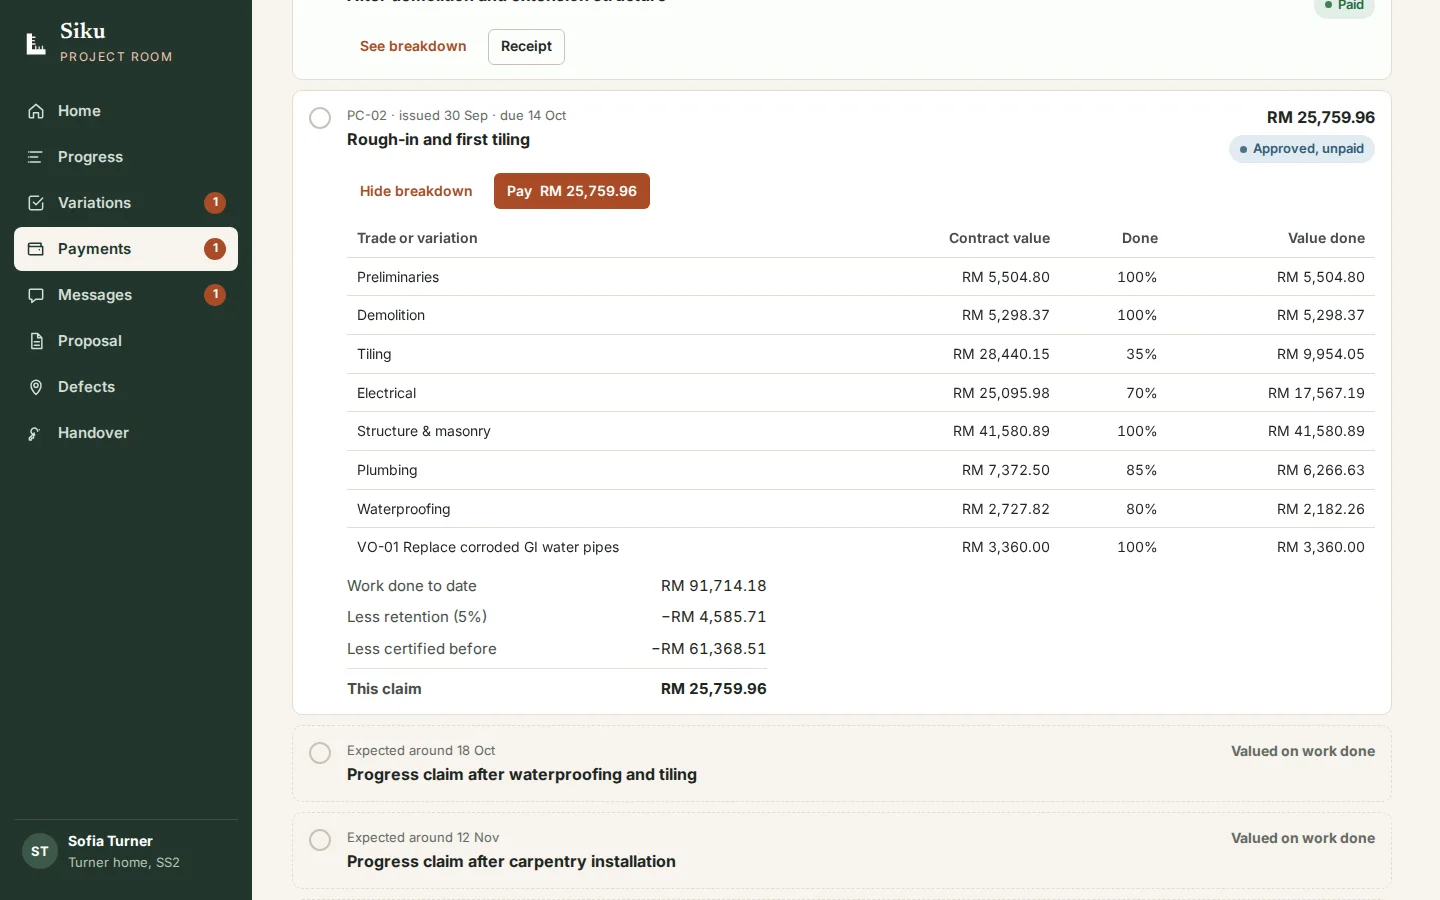
Task: Click the Progress list icon
Action: tap(36, 157)
